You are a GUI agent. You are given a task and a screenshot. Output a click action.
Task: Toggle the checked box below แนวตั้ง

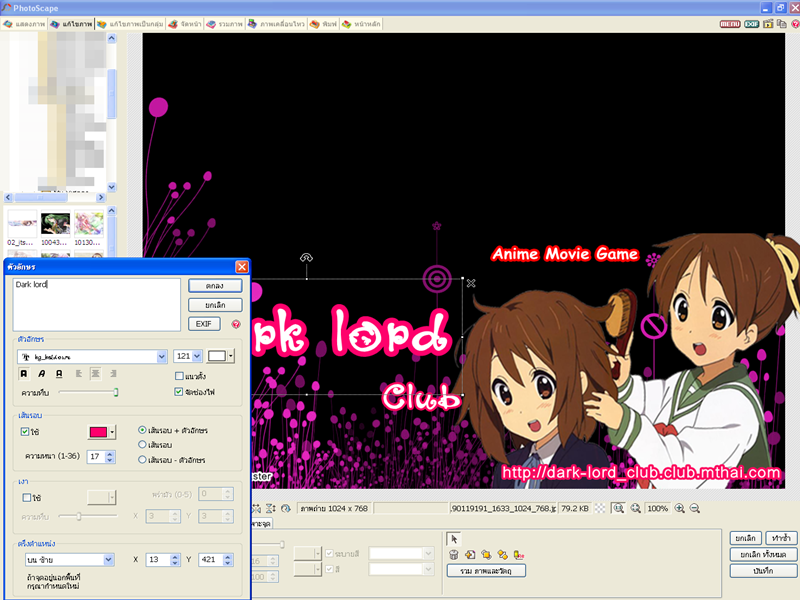coord(179,392)
